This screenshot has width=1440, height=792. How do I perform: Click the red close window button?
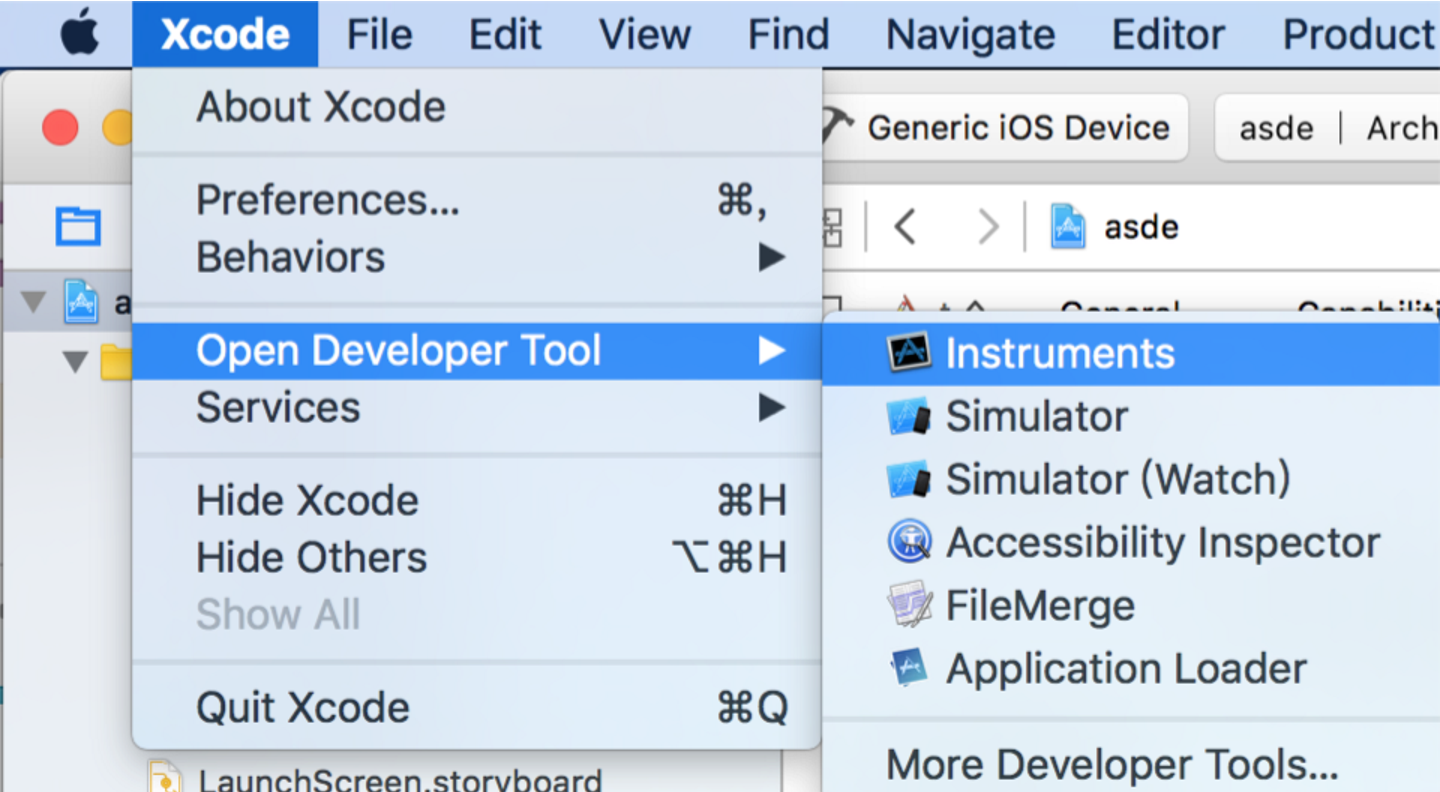(x=60, y=128)
